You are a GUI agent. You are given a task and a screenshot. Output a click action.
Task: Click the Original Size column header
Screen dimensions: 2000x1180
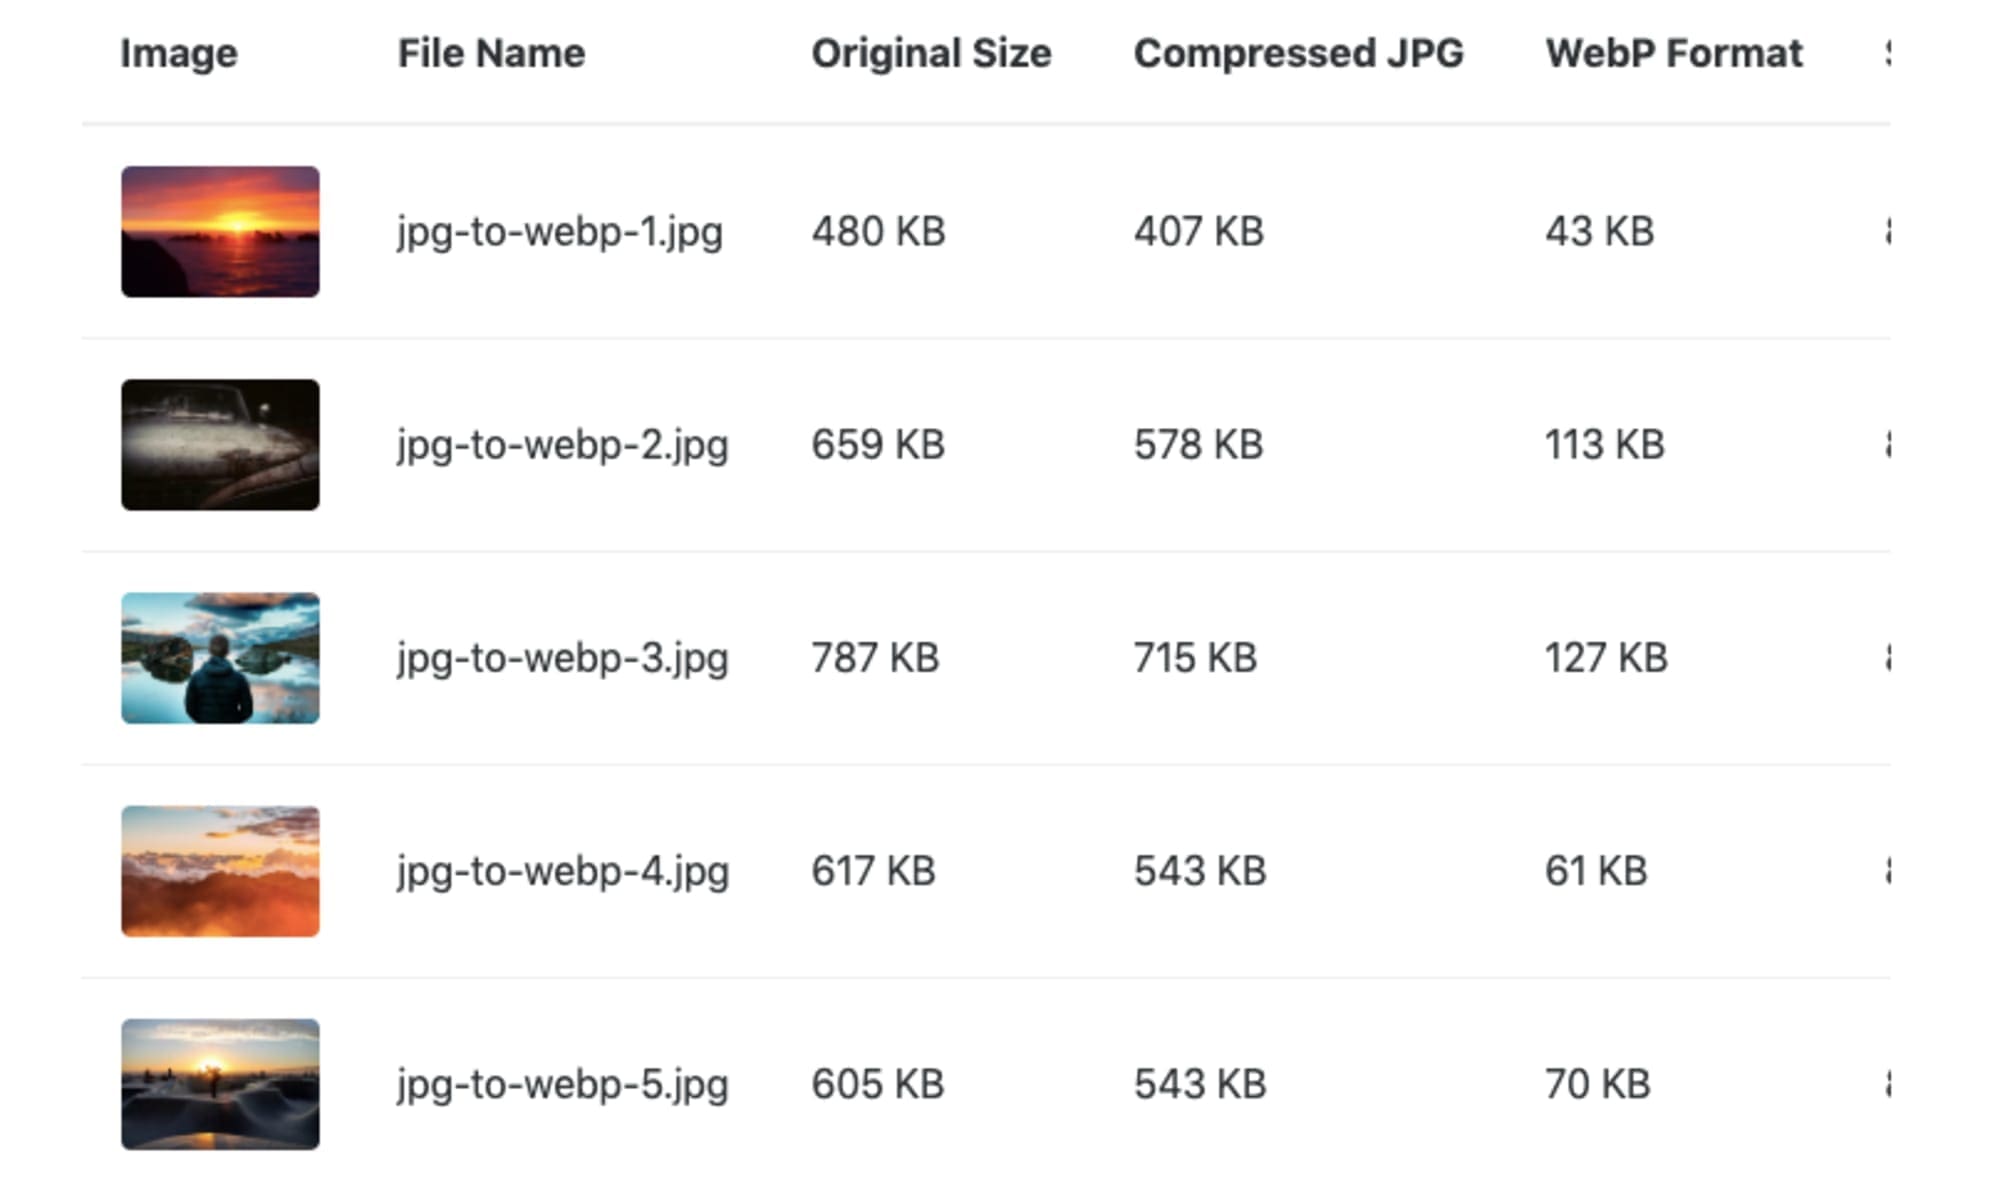(931, 53)
